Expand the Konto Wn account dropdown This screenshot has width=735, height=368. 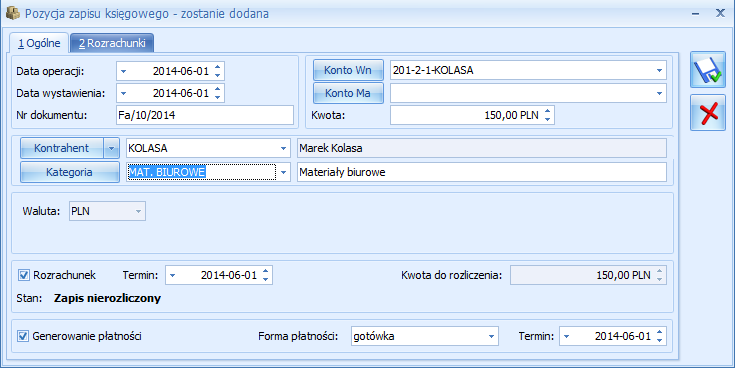pyautogui.click(x=659, y=70)
